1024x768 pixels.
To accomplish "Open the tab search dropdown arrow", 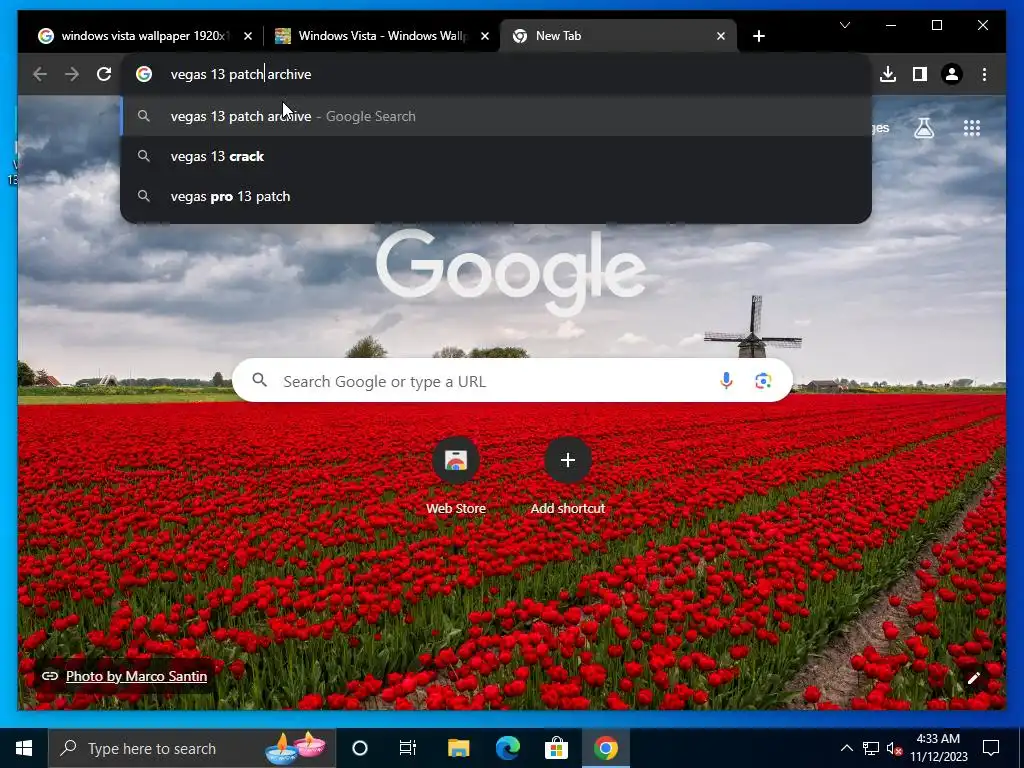I will 844,25.
